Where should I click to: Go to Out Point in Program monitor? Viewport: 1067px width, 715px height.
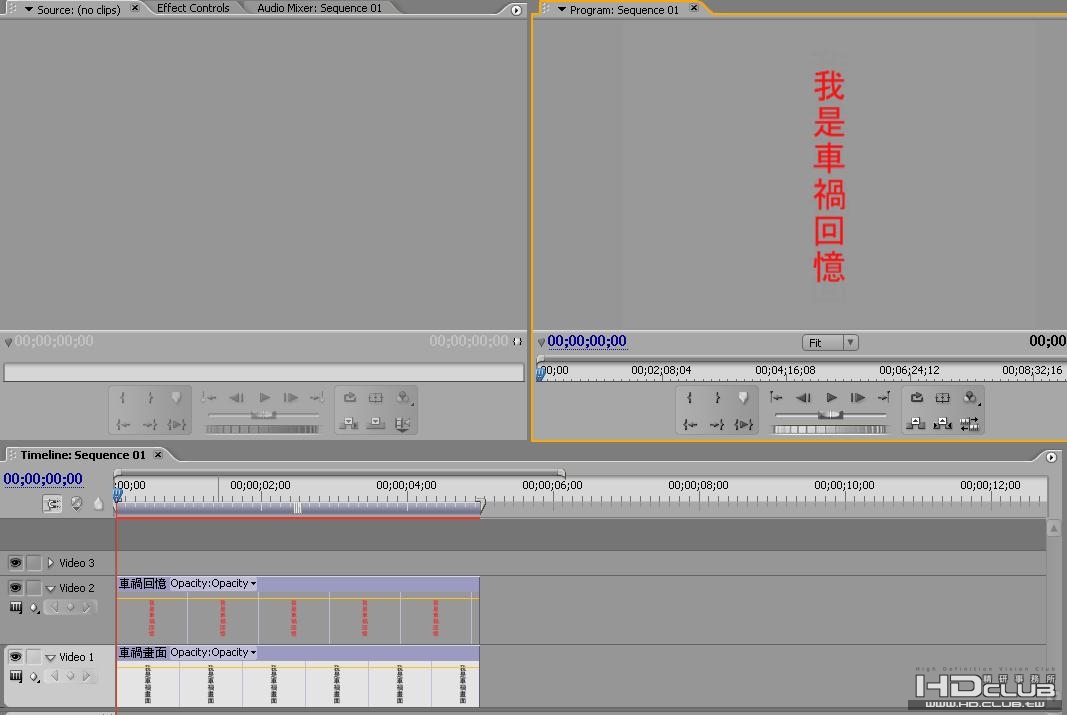[x=717, y=425]
